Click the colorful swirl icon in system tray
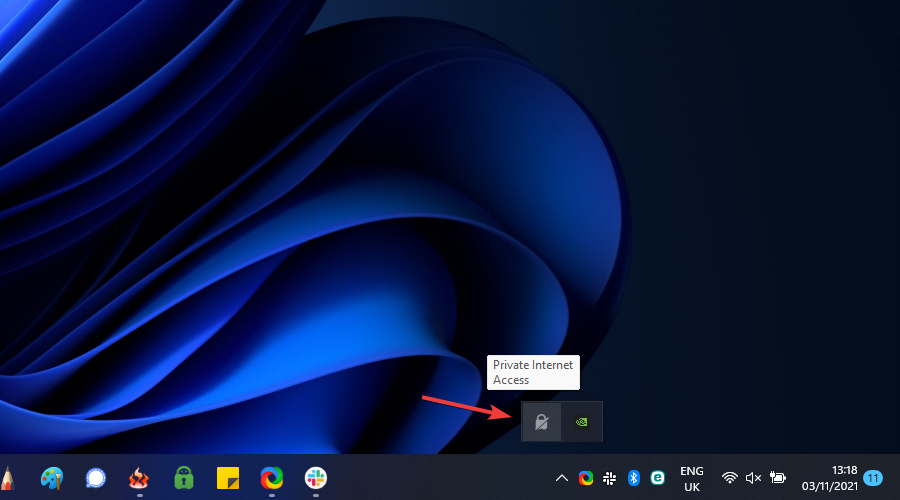Viewport: 900px width, 500px height. click(585, 478)
